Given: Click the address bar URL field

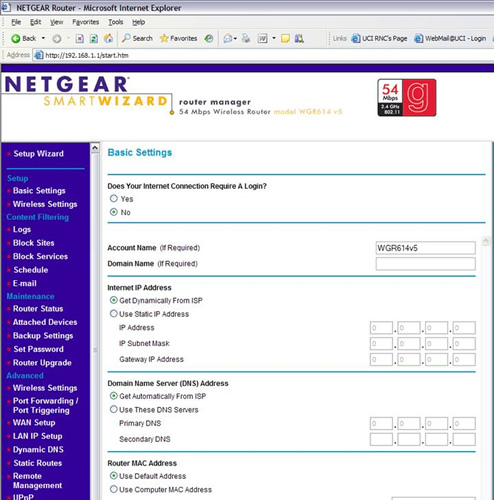Looking at the screenshot, I should point(263,55).
